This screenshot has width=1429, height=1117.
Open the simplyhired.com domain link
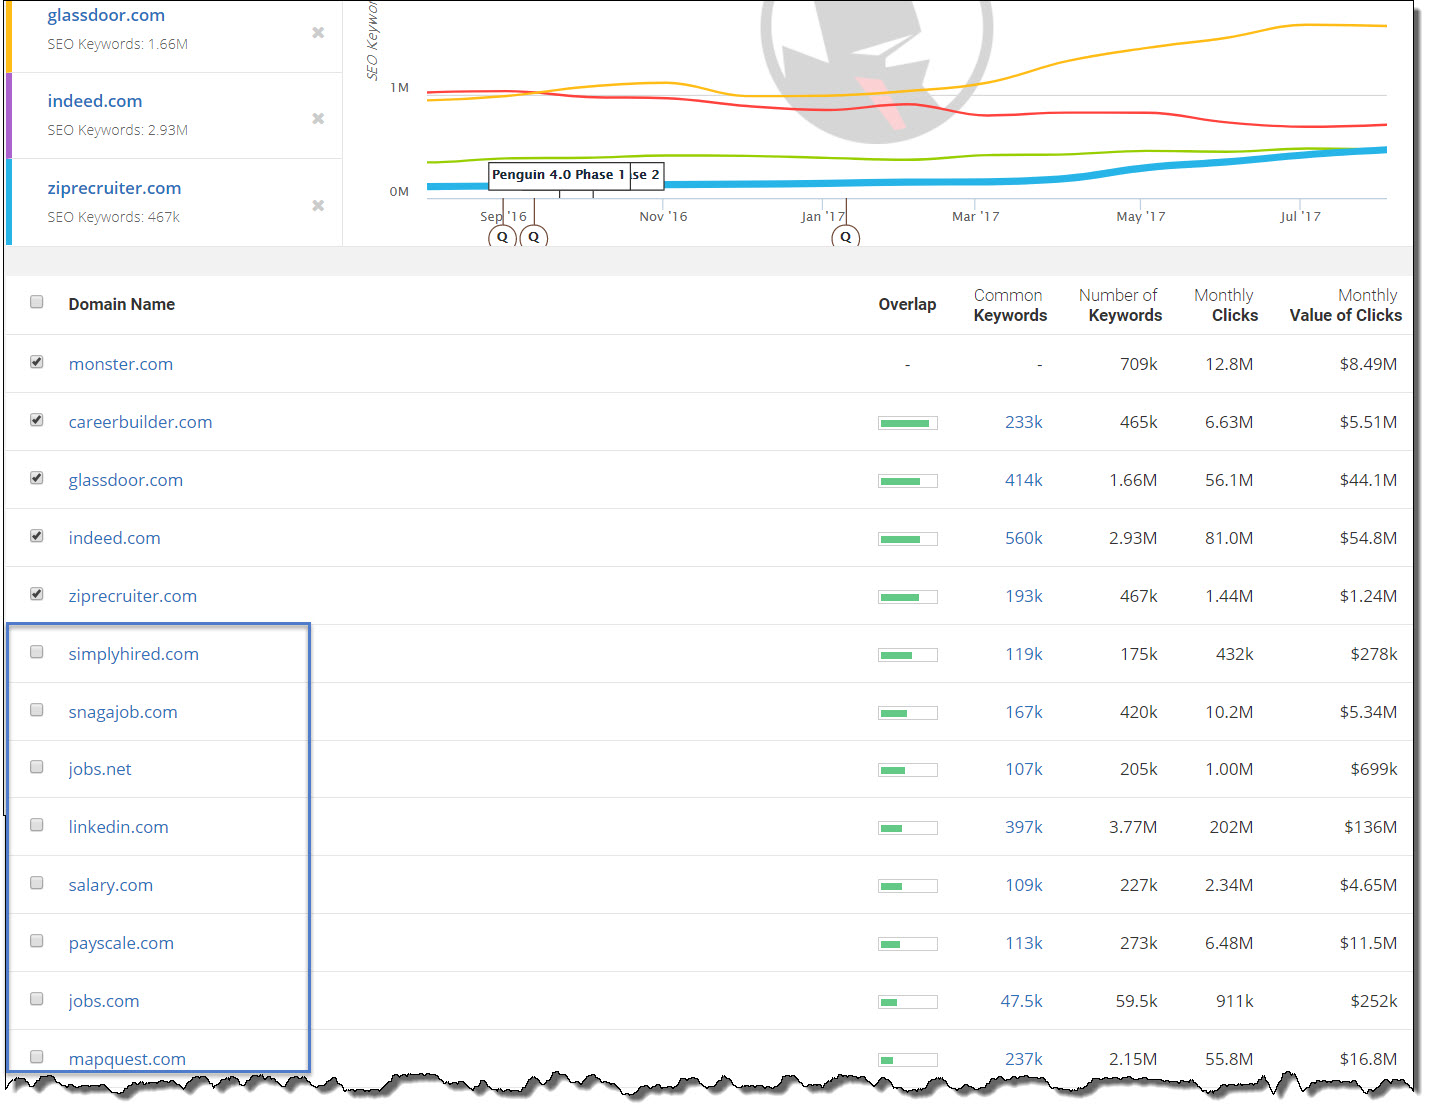pos(134,654)
